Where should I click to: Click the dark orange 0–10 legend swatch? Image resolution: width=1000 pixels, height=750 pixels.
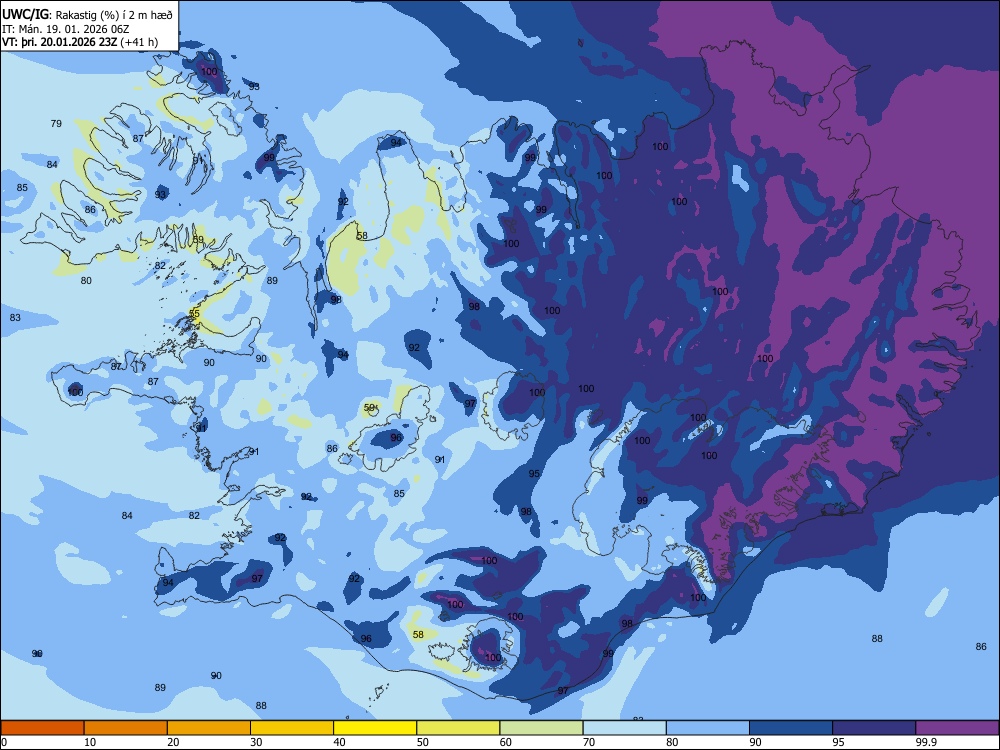[x=42, y=728]
